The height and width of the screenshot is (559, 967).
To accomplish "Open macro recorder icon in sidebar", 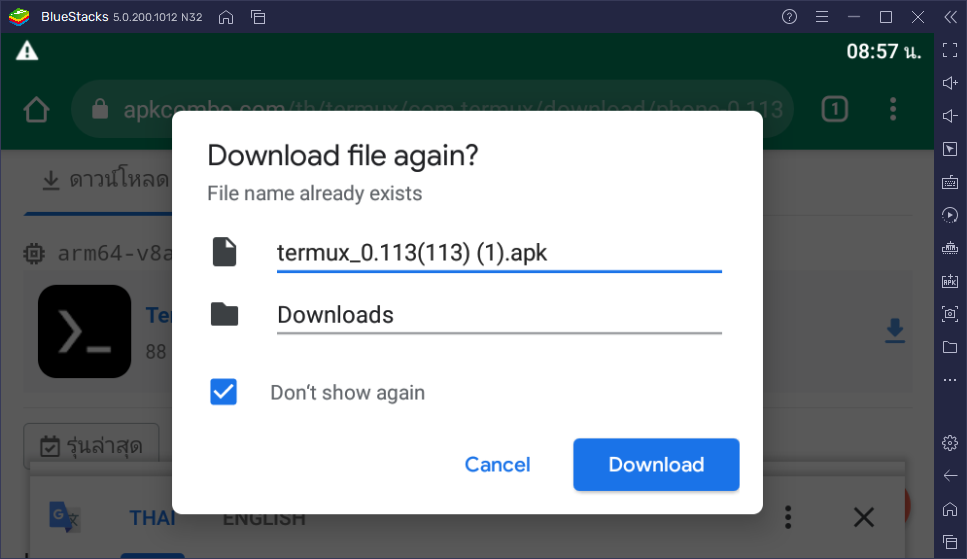I will click(950, 248).
